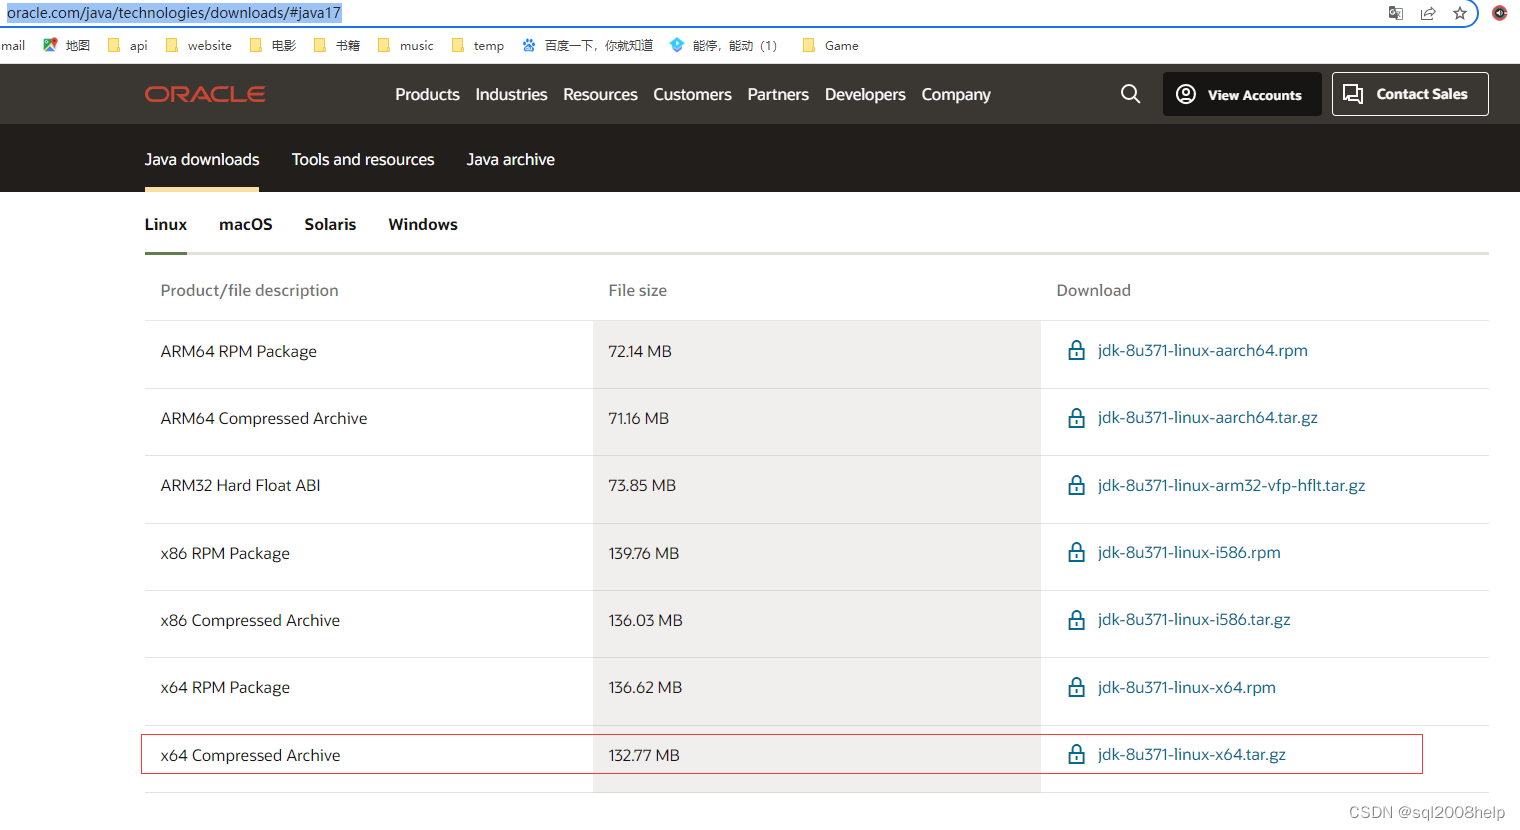Click lock icon beside jdk-8u371-linux-aarch64.tar.gz
The width and height of the screenshot is (1520, 830).
(1076, 417)
